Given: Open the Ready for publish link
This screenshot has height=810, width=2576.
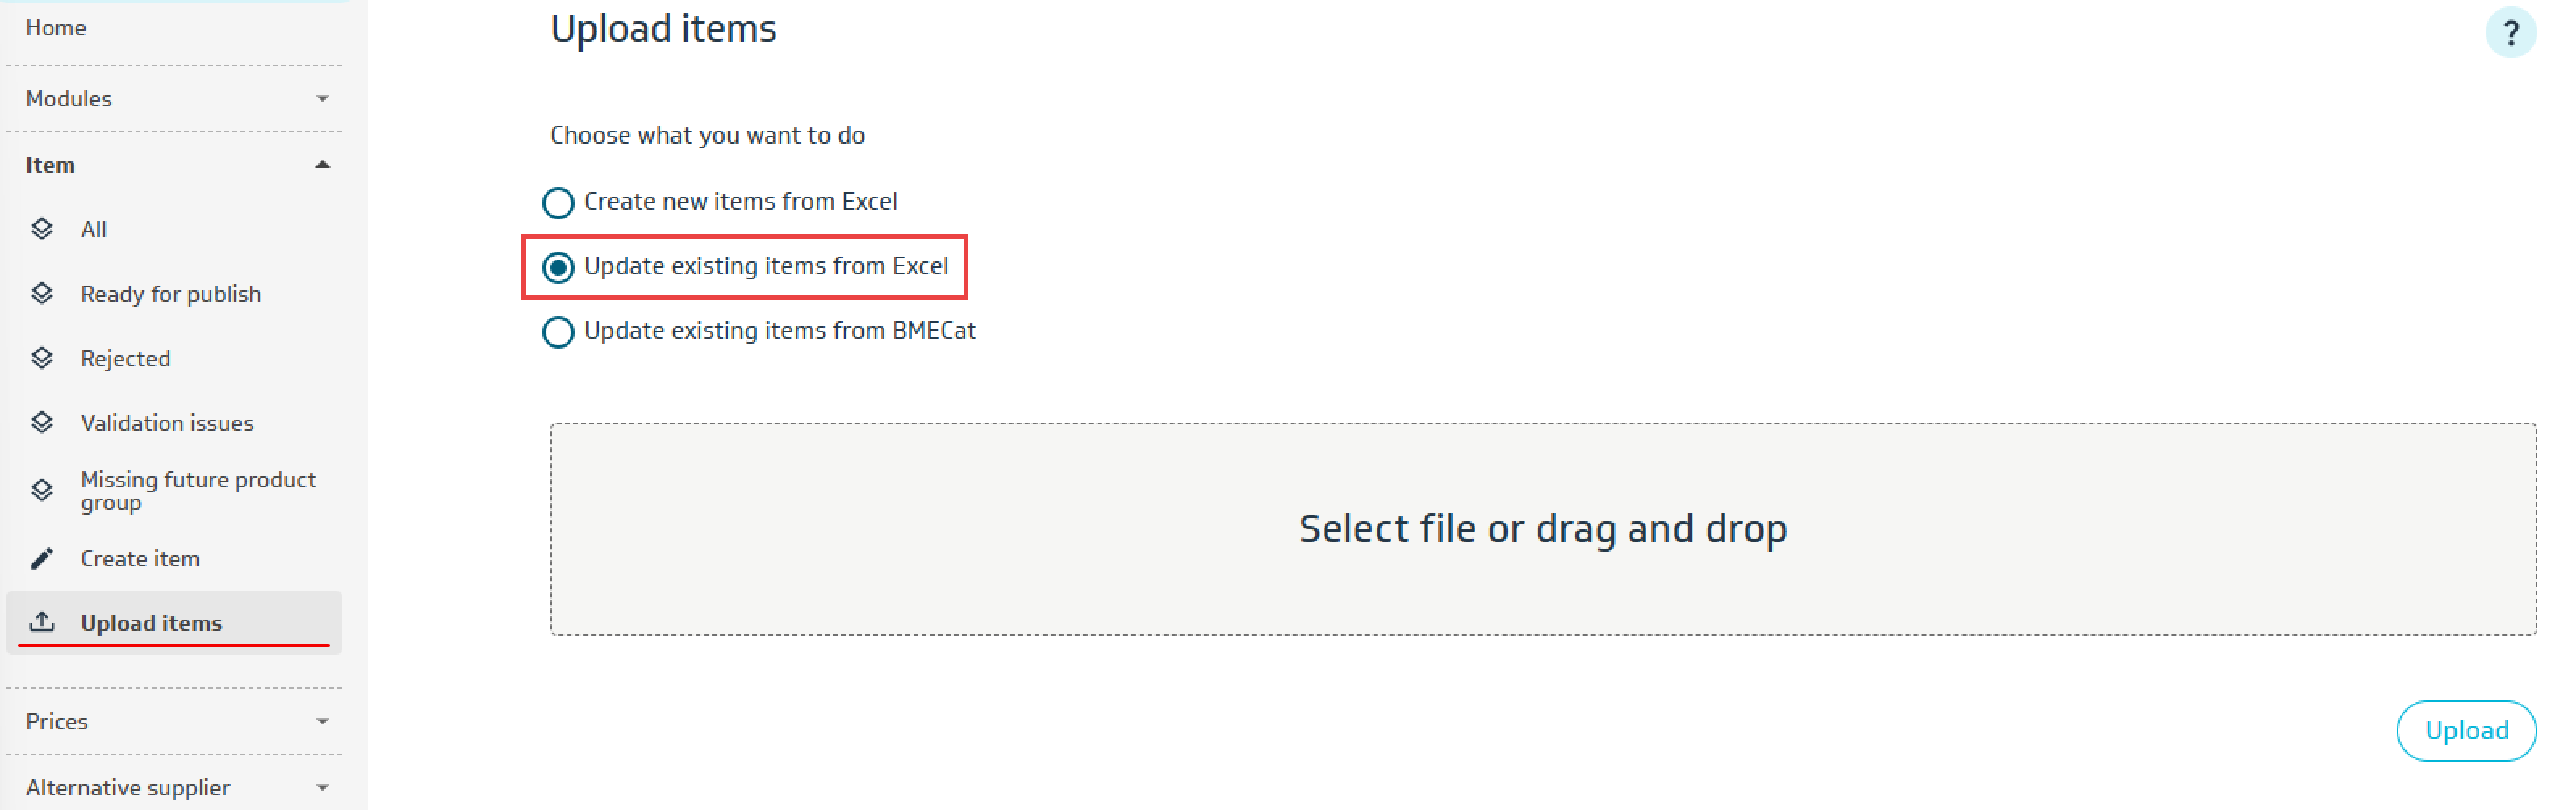Looking at the screenshot, I should [171, 294].
